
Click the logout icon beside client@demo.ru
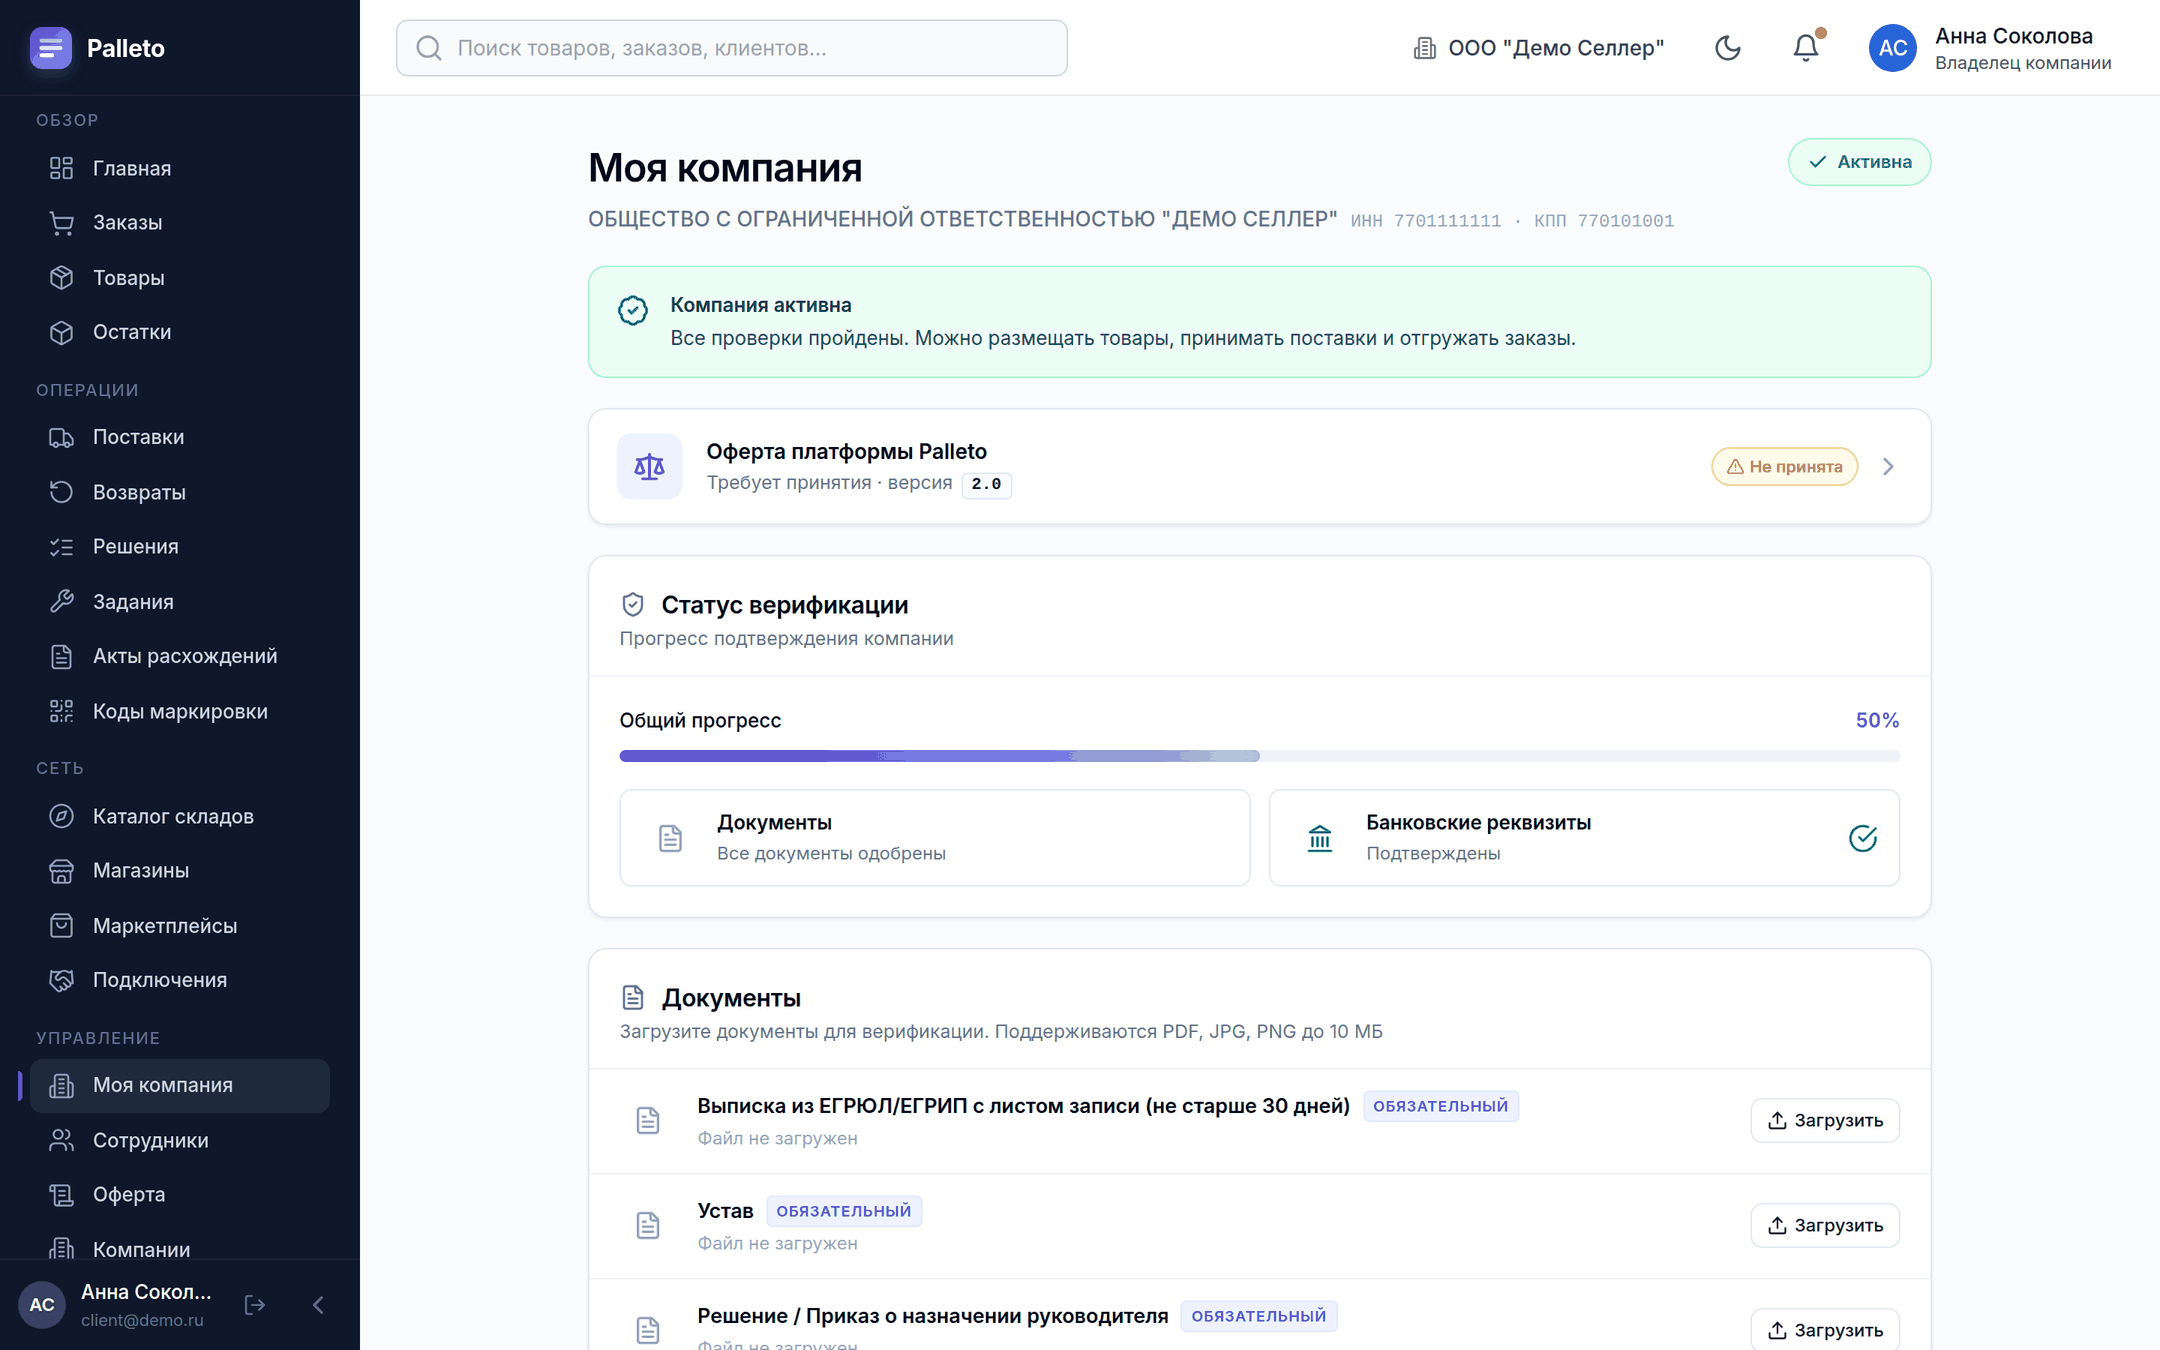click(255, 1305)
